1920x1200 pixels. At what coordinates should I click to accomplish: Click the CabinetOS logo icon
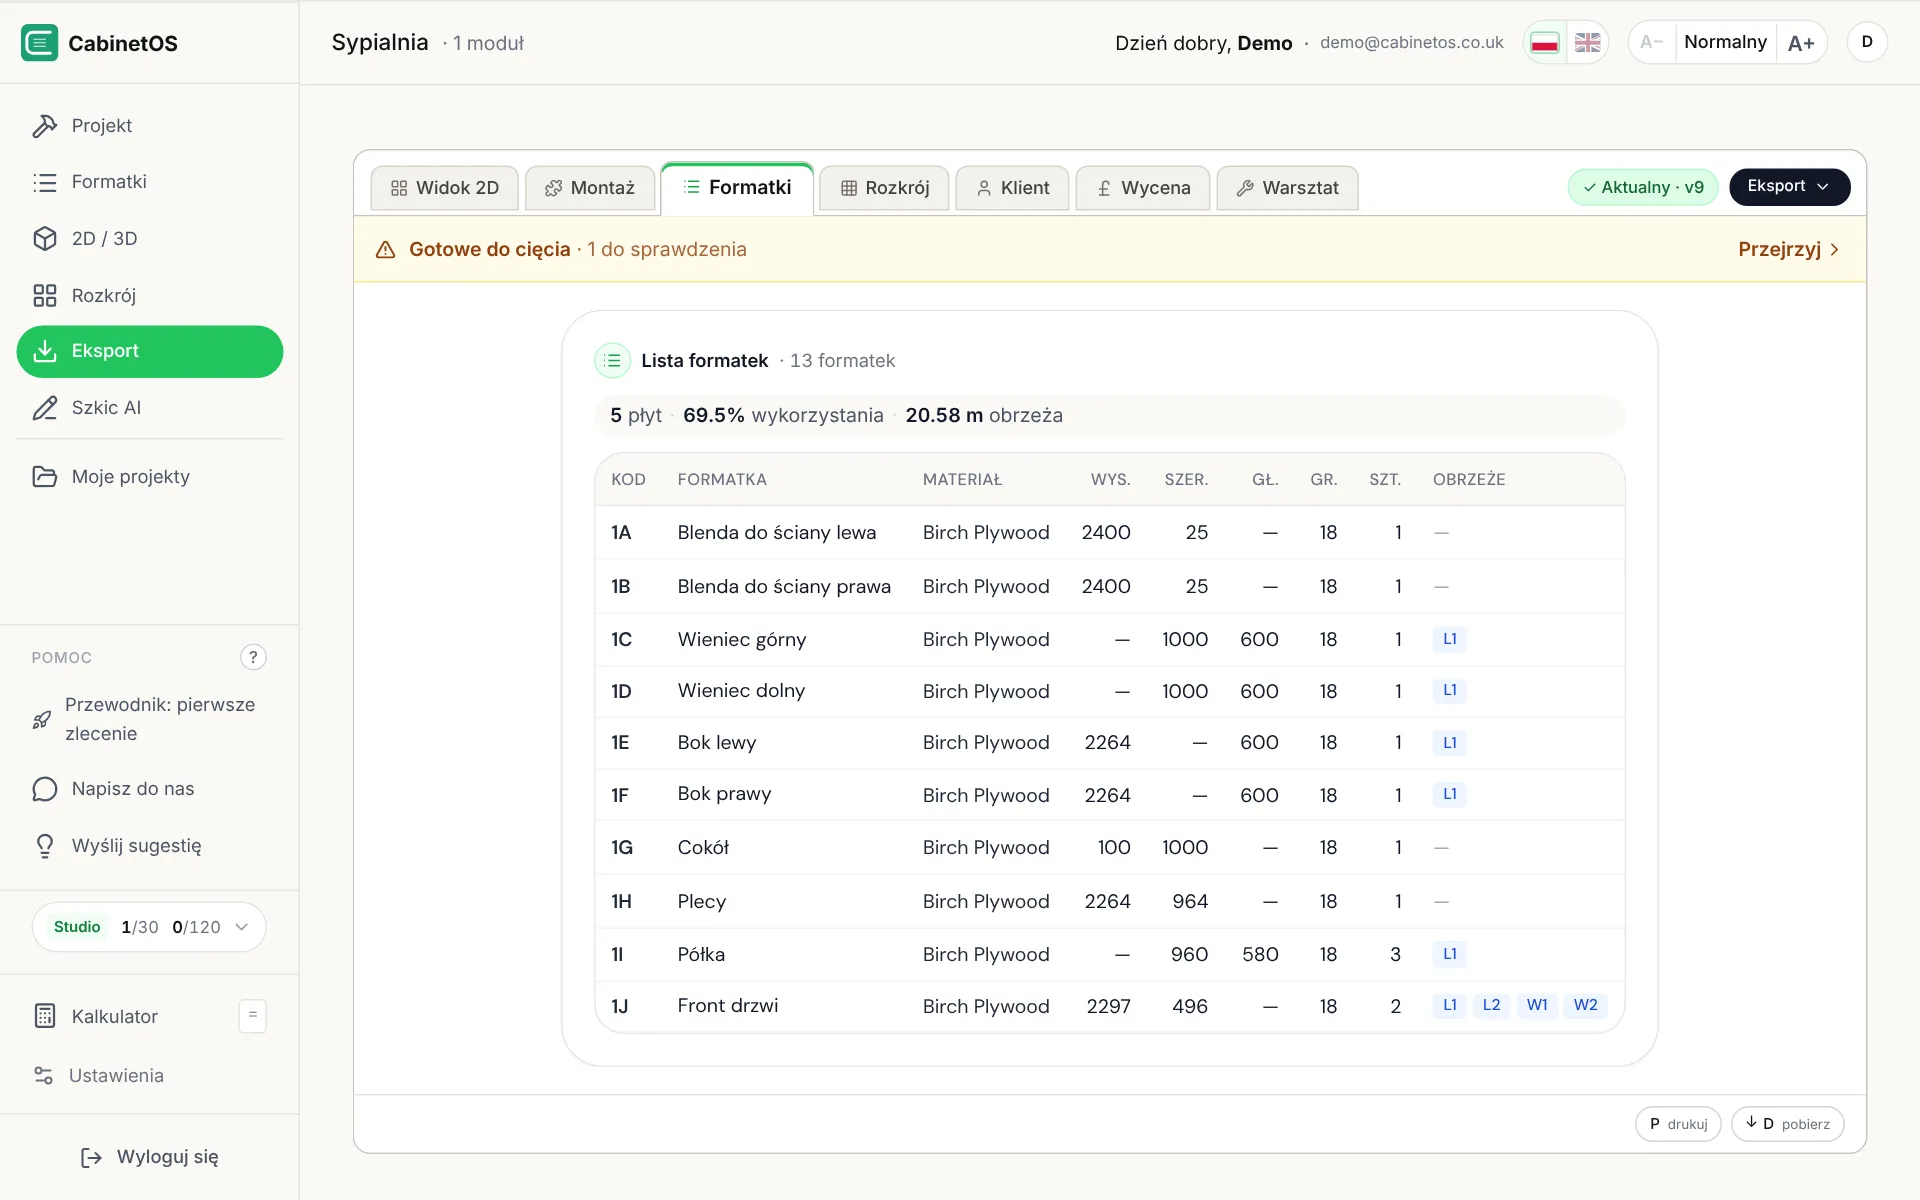40,43
